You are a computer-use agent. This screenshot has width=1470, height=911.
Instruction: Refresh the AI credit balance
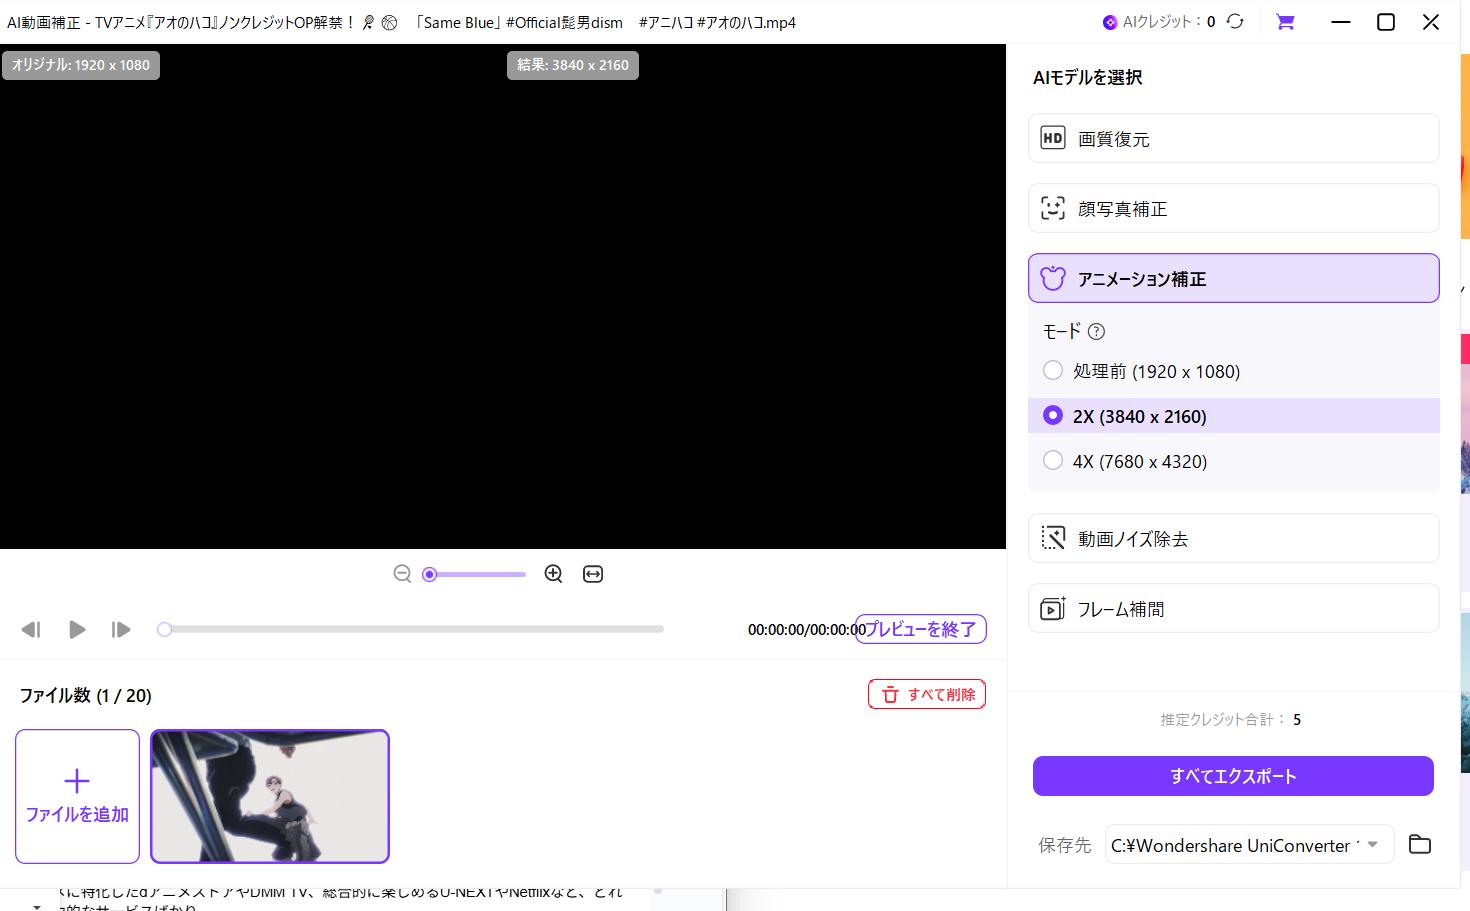point(1235,21)
